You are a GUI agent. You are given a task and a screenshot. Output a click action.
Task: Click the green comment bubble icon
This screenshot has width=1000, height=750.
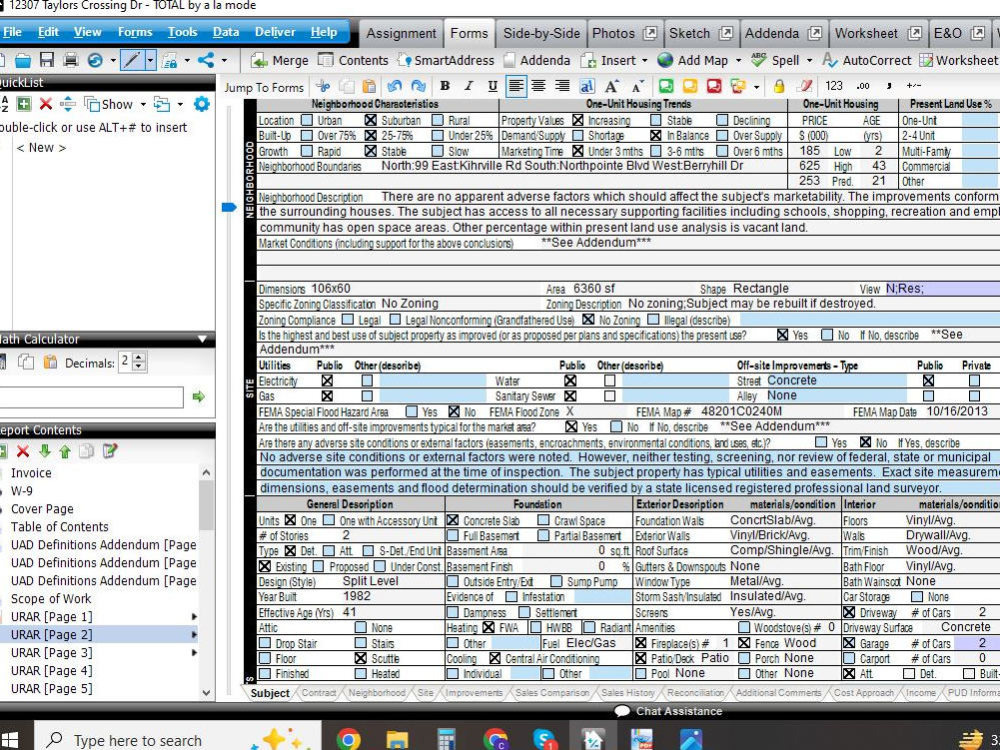pyautogui.click(x=666, y=86)
